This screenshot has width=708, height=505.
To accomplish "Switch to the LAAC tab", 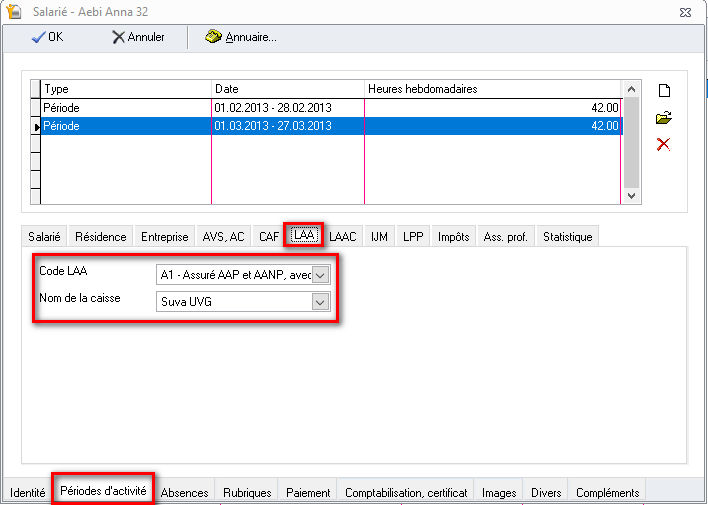I will click(343, 237).
